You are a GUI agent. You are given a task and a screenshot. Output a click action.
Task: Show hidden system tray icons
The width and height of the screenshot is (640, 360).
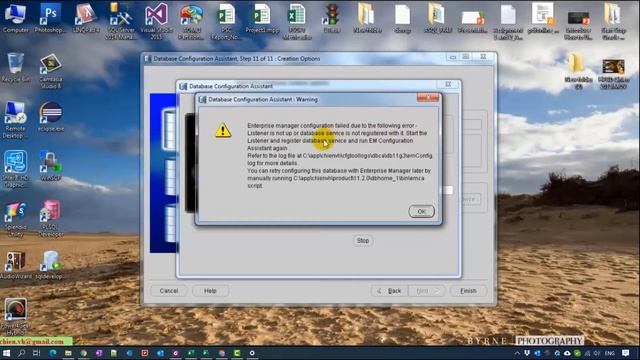[517, 353]
